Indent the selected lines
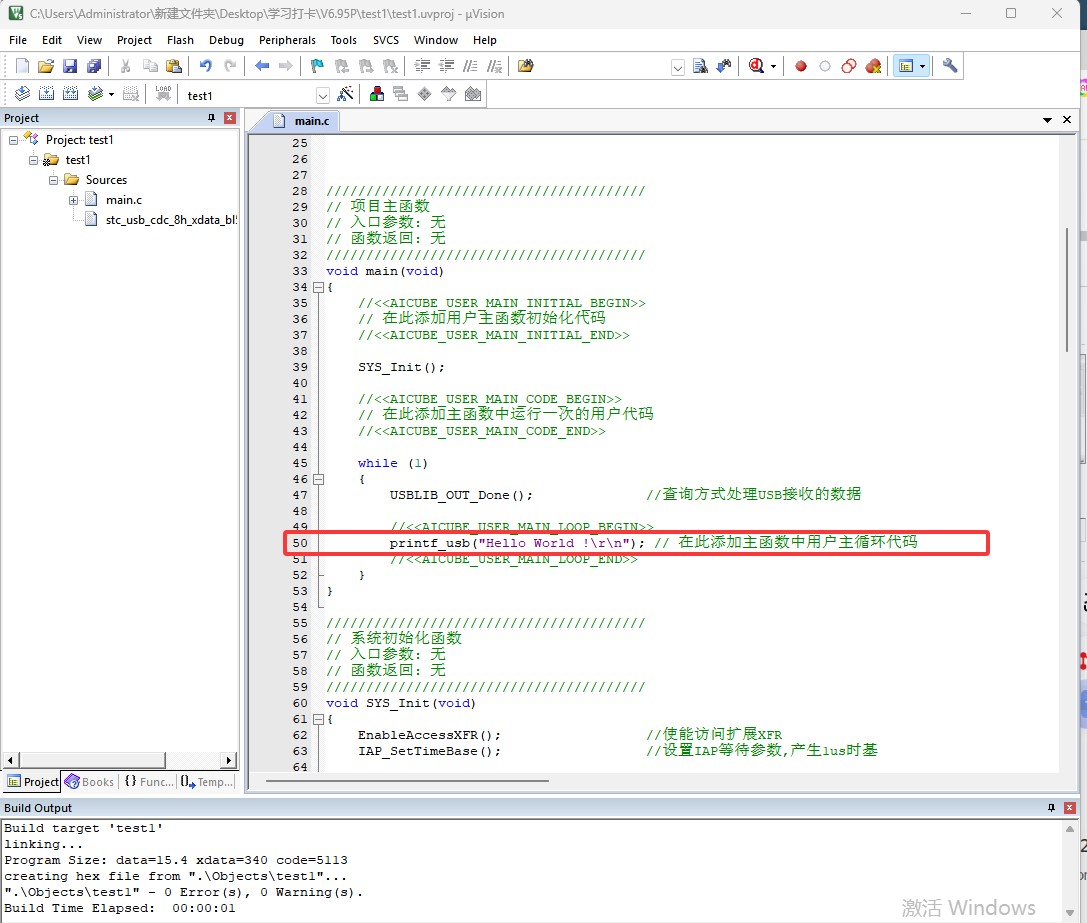 point(422,66)
